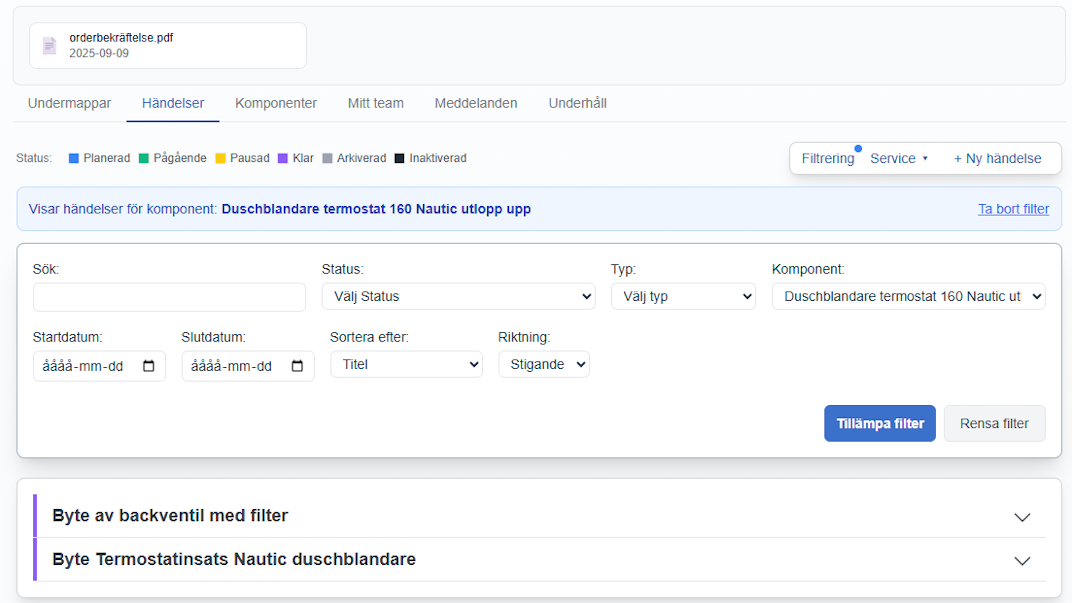Viewport: 1072px width, 603px height.
Task: Open the Riktning Stigande dropdown
Action: click(x=544, y=364)
